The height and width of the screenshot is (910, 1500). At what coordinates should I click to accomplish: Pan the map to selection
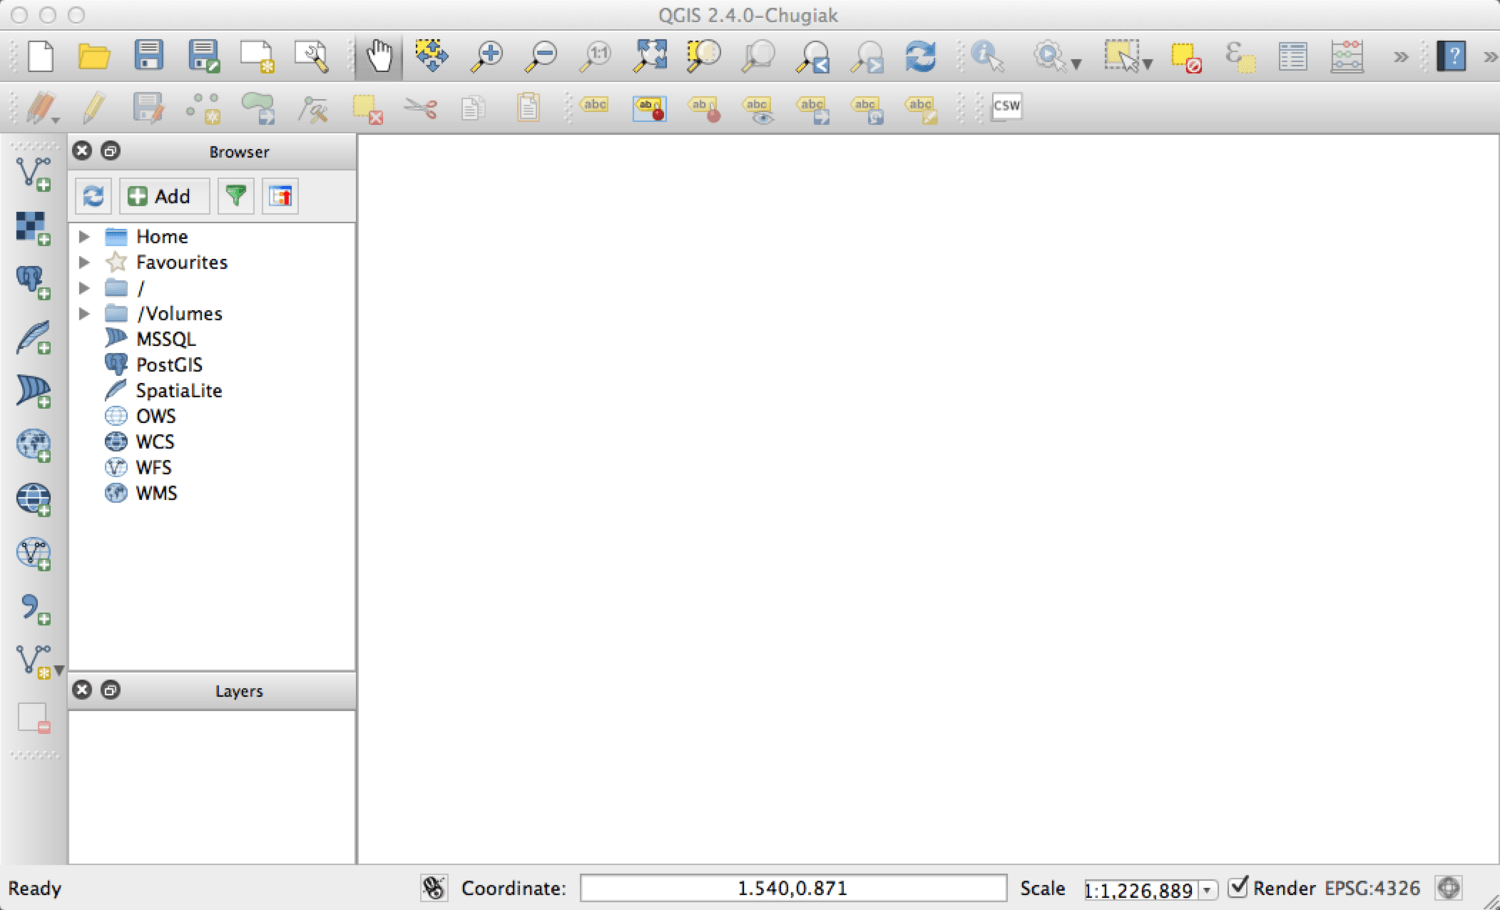coord(432,56)
